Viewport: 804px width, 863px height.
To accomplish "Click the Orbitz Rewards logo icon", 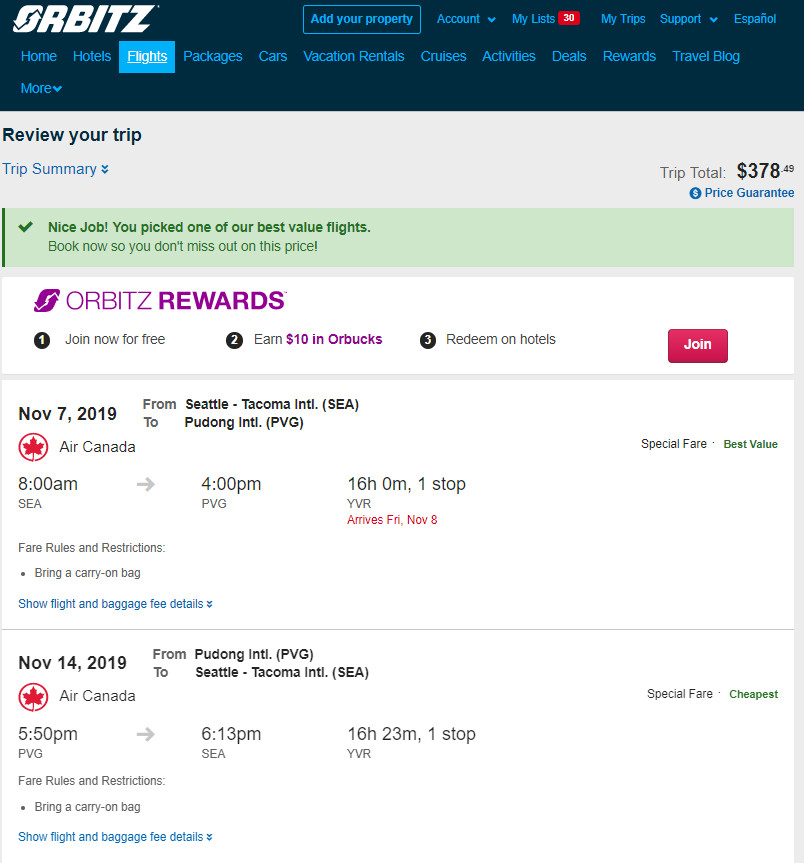I will pyautogui.click(x=46, y=301).
